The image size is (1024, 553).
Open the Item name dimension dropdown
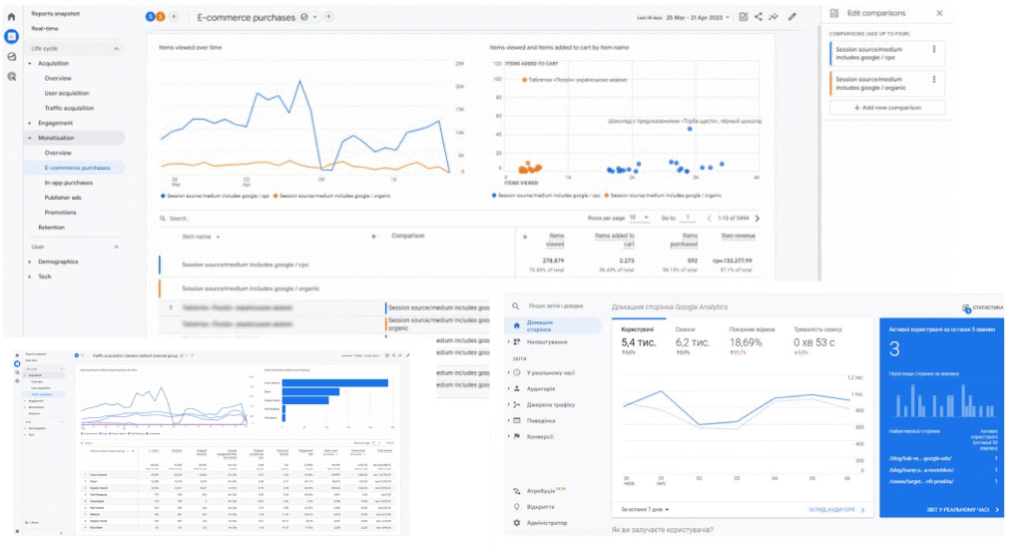point(201,236)
